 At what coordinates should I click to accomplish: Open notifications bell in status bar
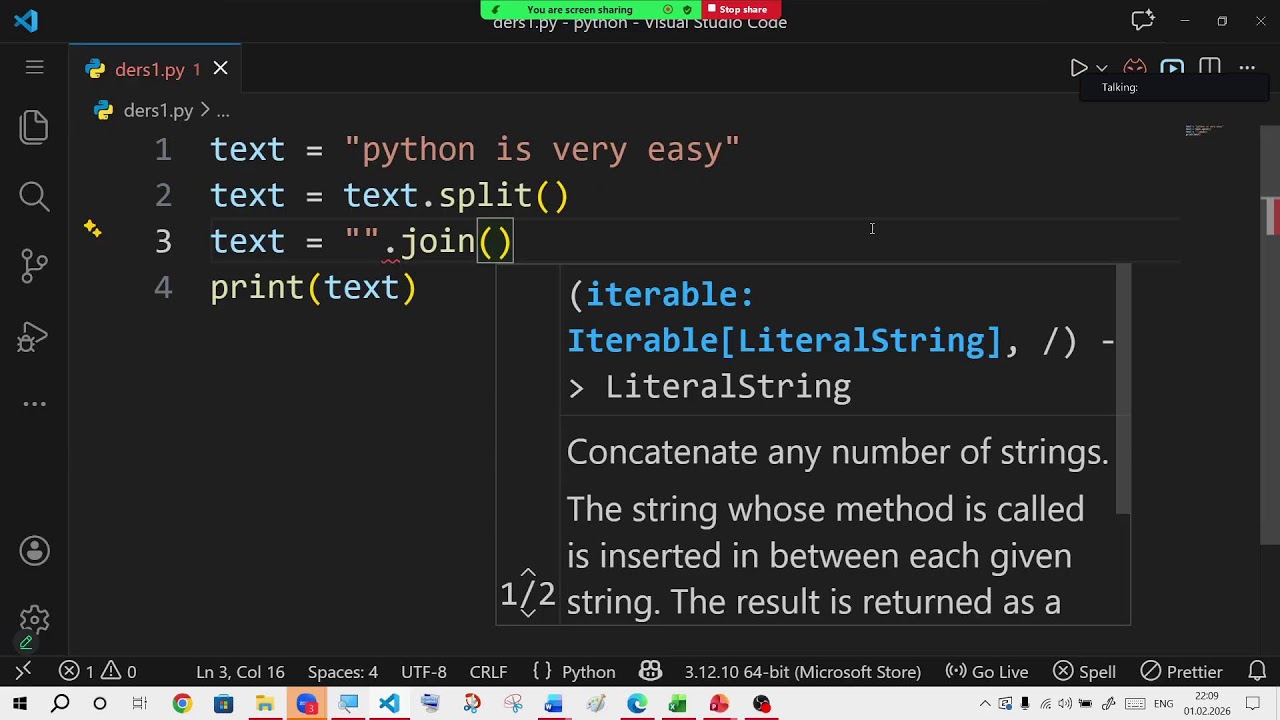pyautogui.click(x=1257, y=671)
